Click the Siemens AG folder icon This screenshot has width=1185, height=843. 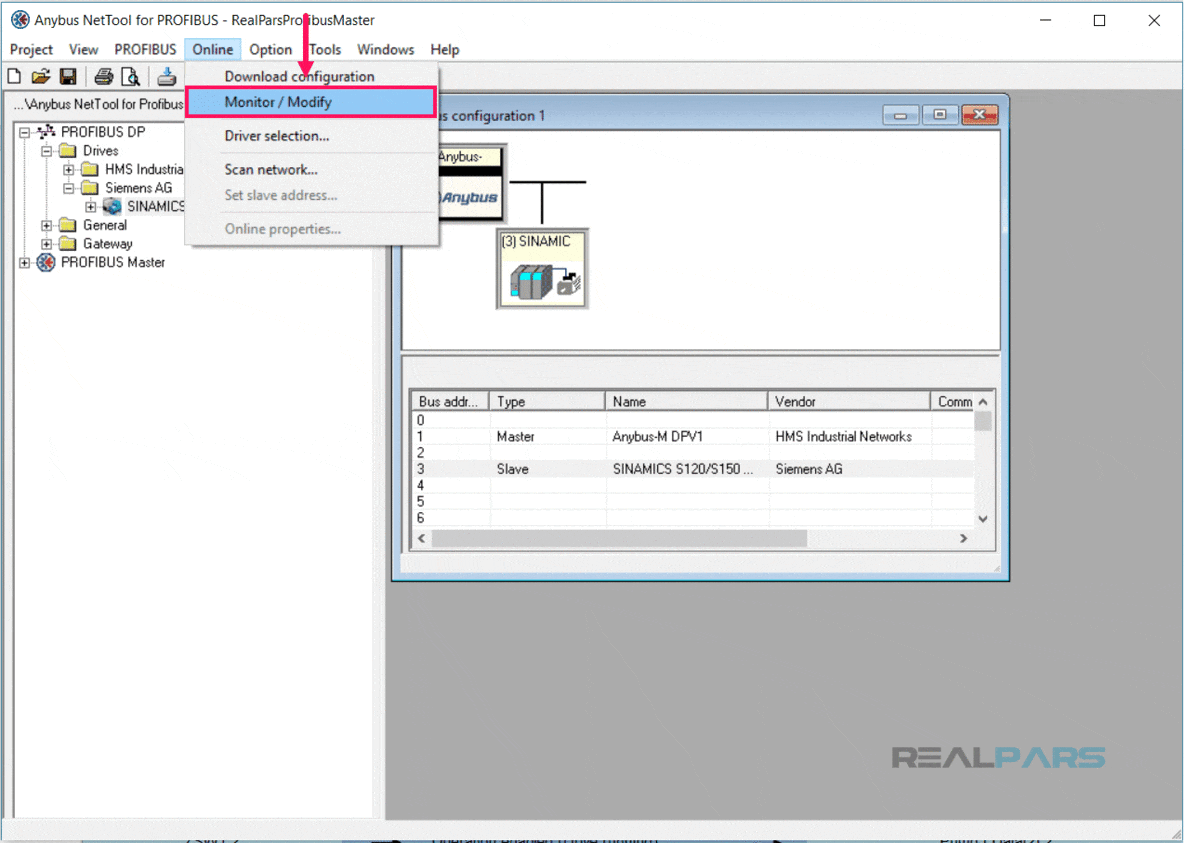90,188
